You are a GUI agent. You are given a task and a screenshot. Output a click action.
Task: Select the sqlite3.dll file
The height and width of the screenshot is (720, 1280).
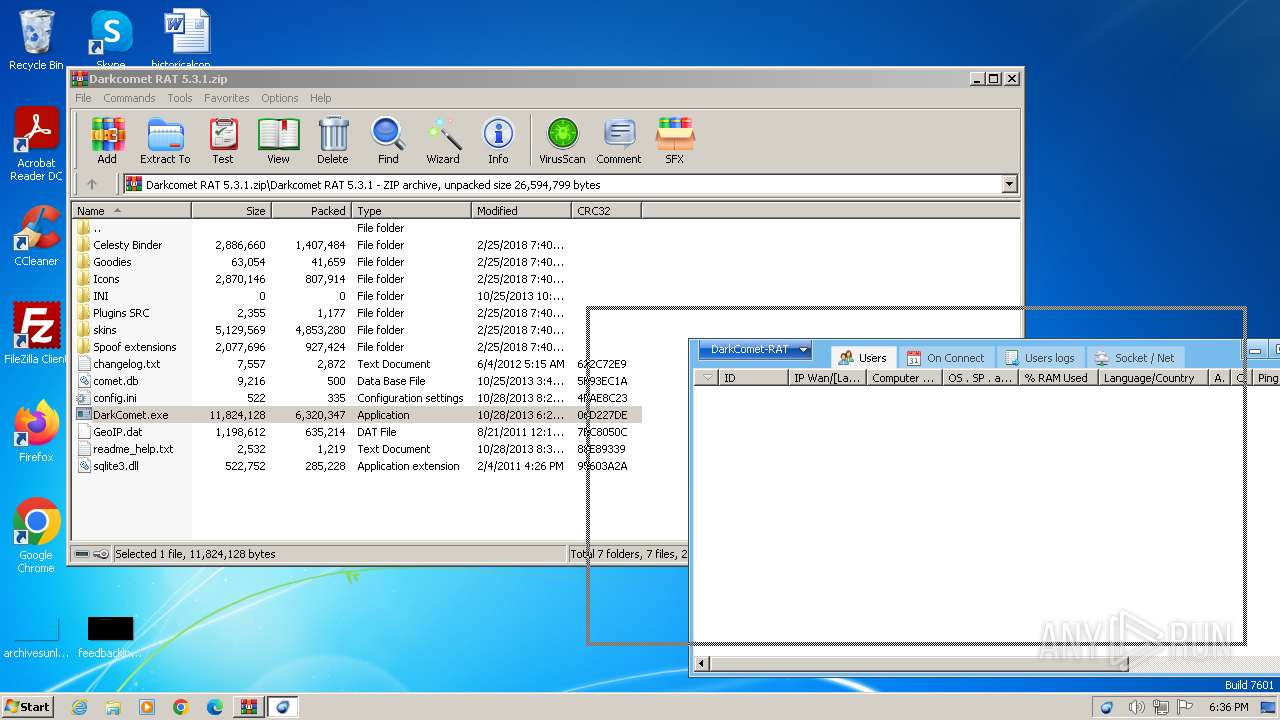115,466
